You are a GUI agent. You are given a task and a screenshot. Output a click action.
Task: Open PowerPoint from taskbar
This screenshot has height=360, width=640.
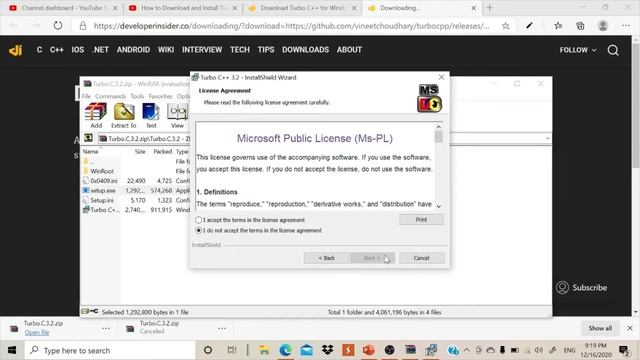click(369, 350)
